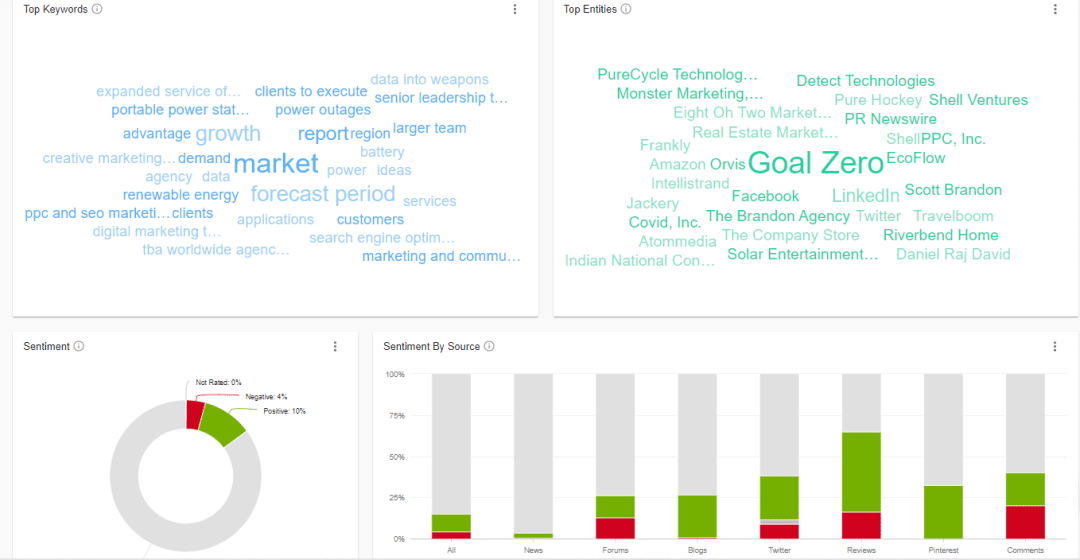Click red negative segment of Comments bar
Screen dimensions: 1080x560
[x=1025, y=522]
